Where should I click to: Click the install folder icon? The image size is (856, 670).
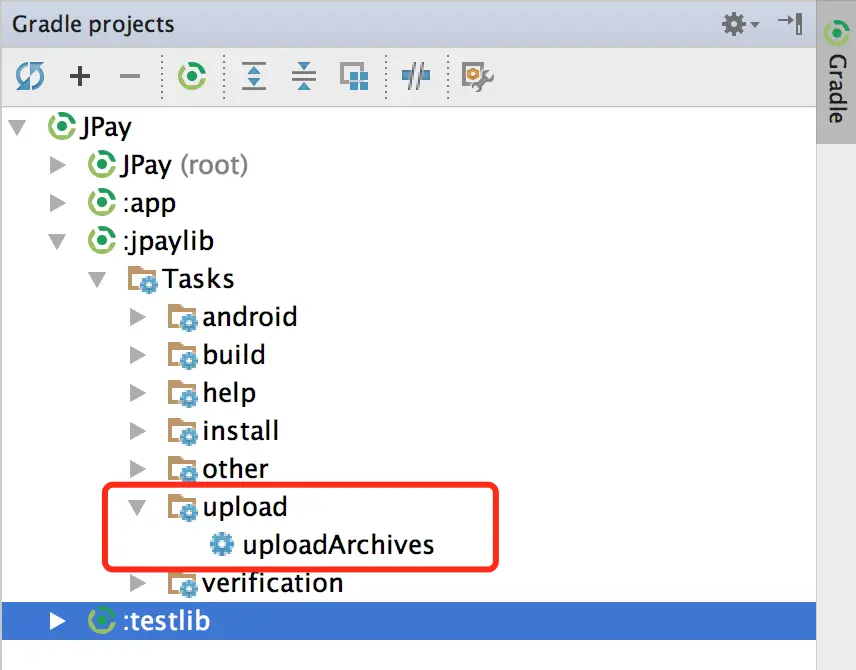182,431
